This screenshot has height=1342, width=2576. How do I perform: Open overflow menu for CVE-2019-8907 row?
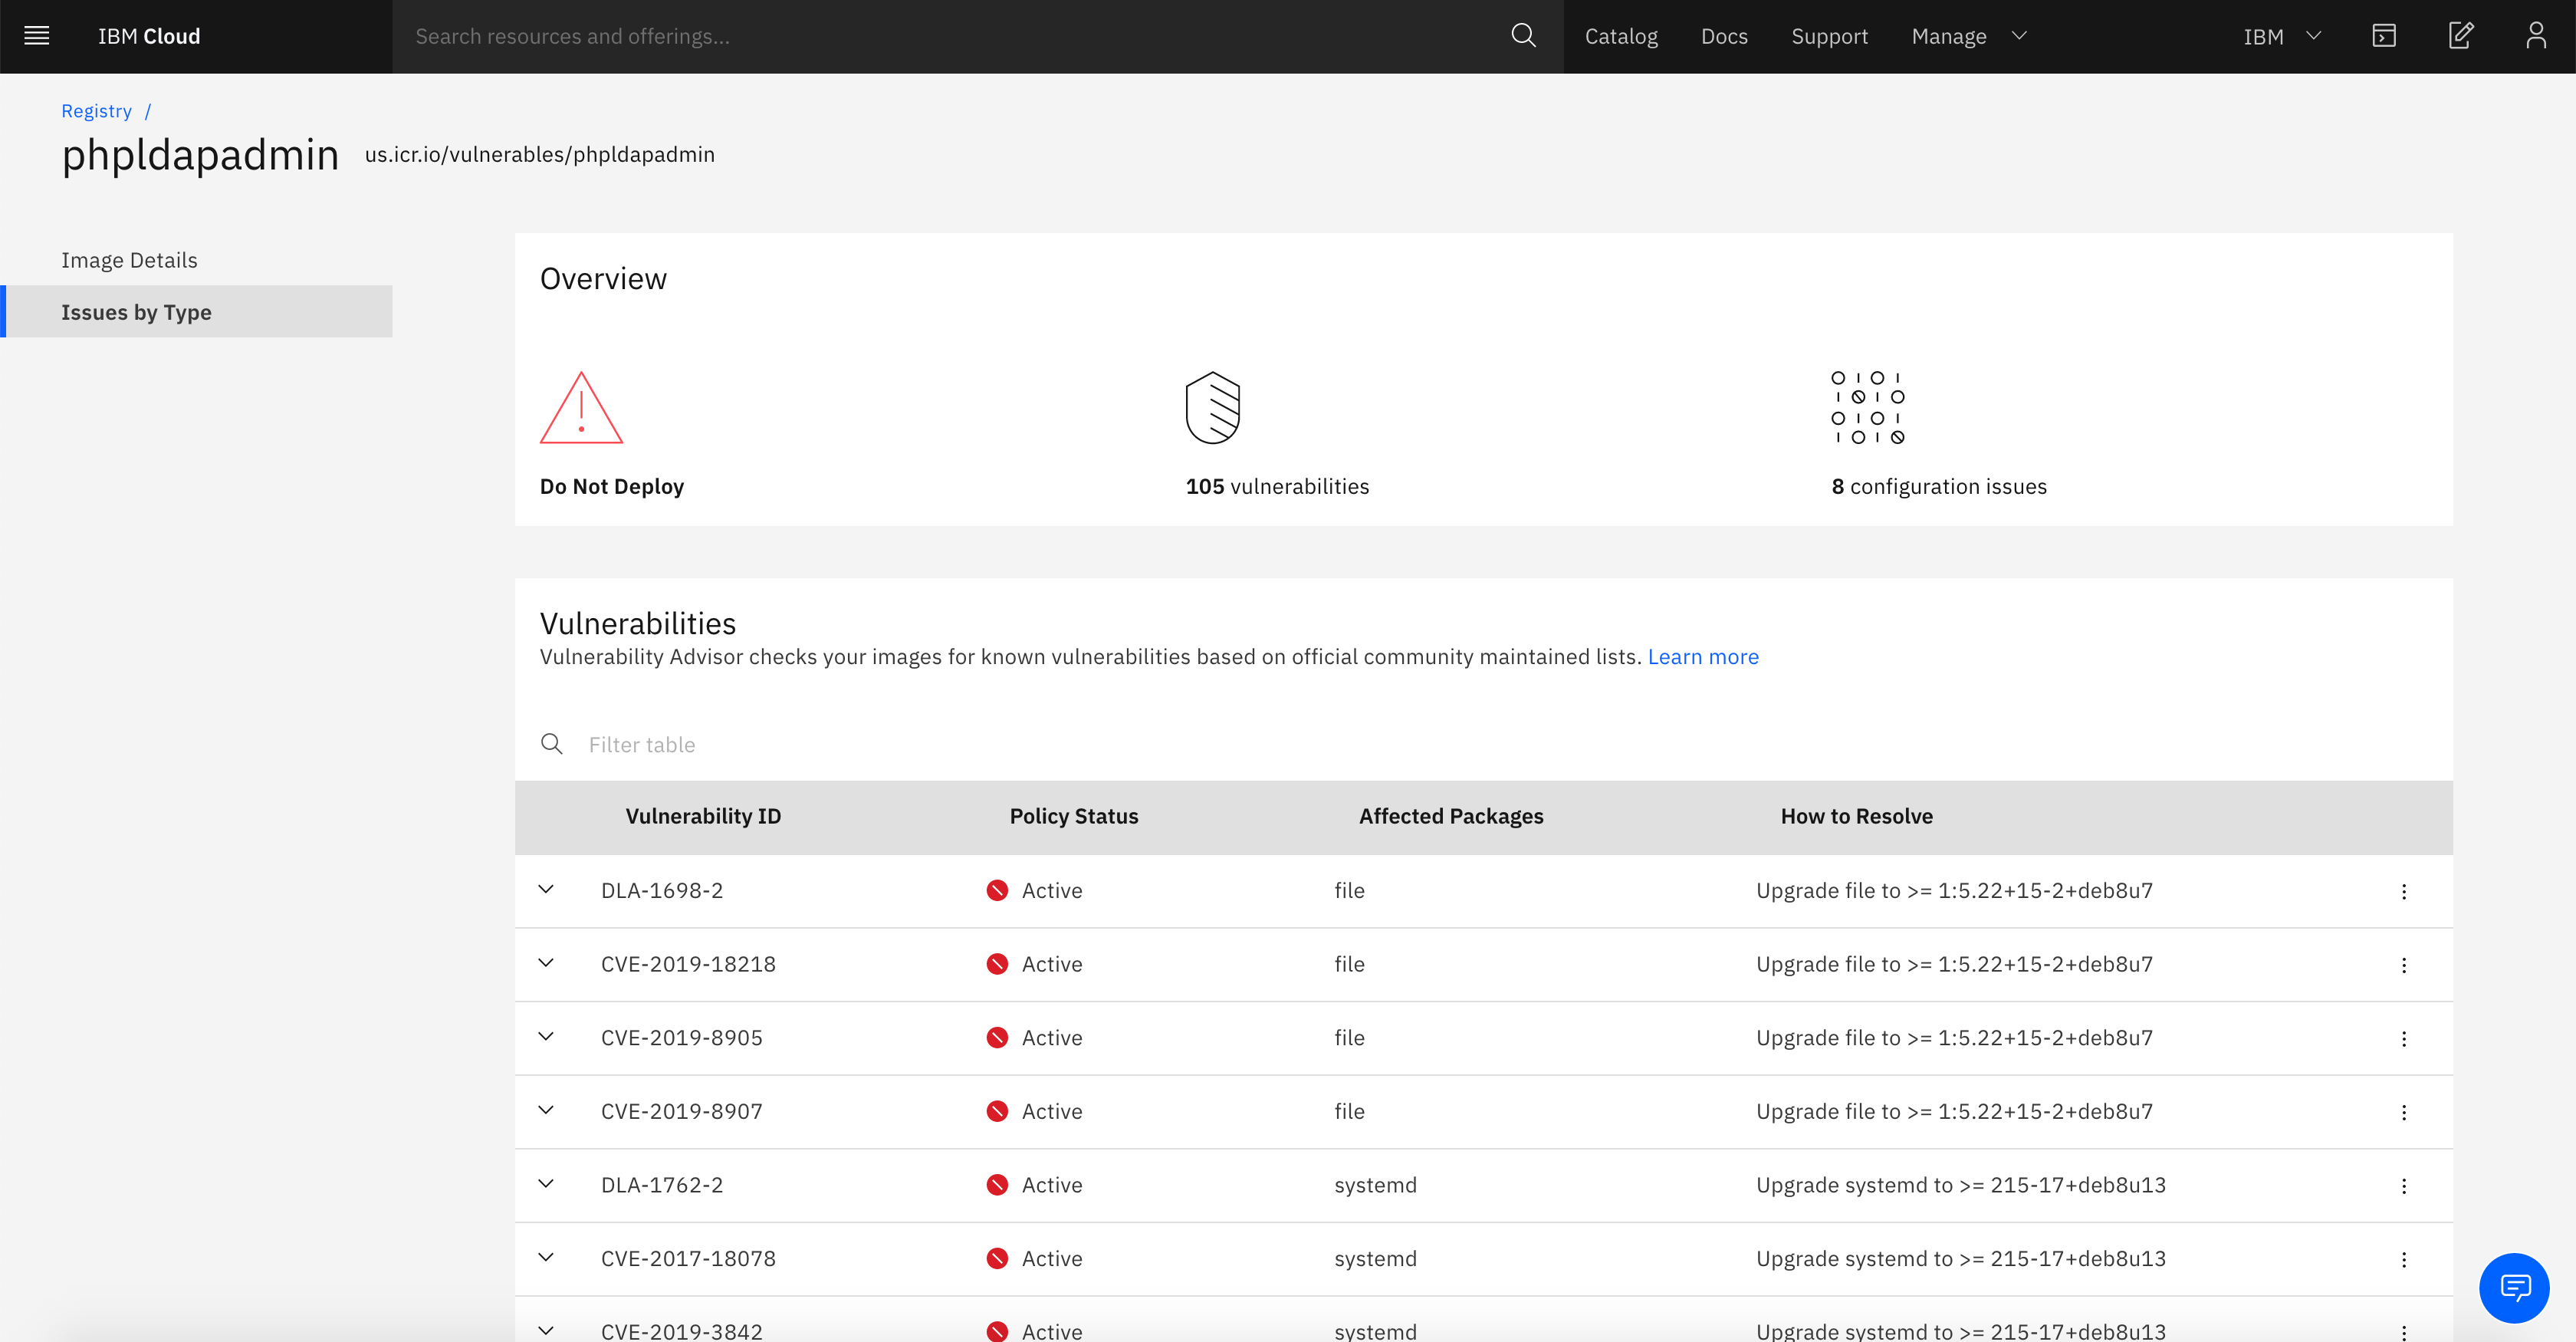(x=2403, y=1112)
